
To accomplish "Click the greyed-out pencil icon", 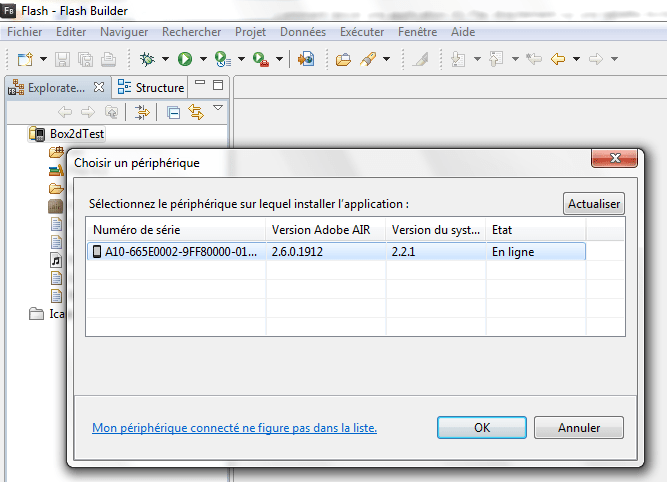I will (421, 59).
